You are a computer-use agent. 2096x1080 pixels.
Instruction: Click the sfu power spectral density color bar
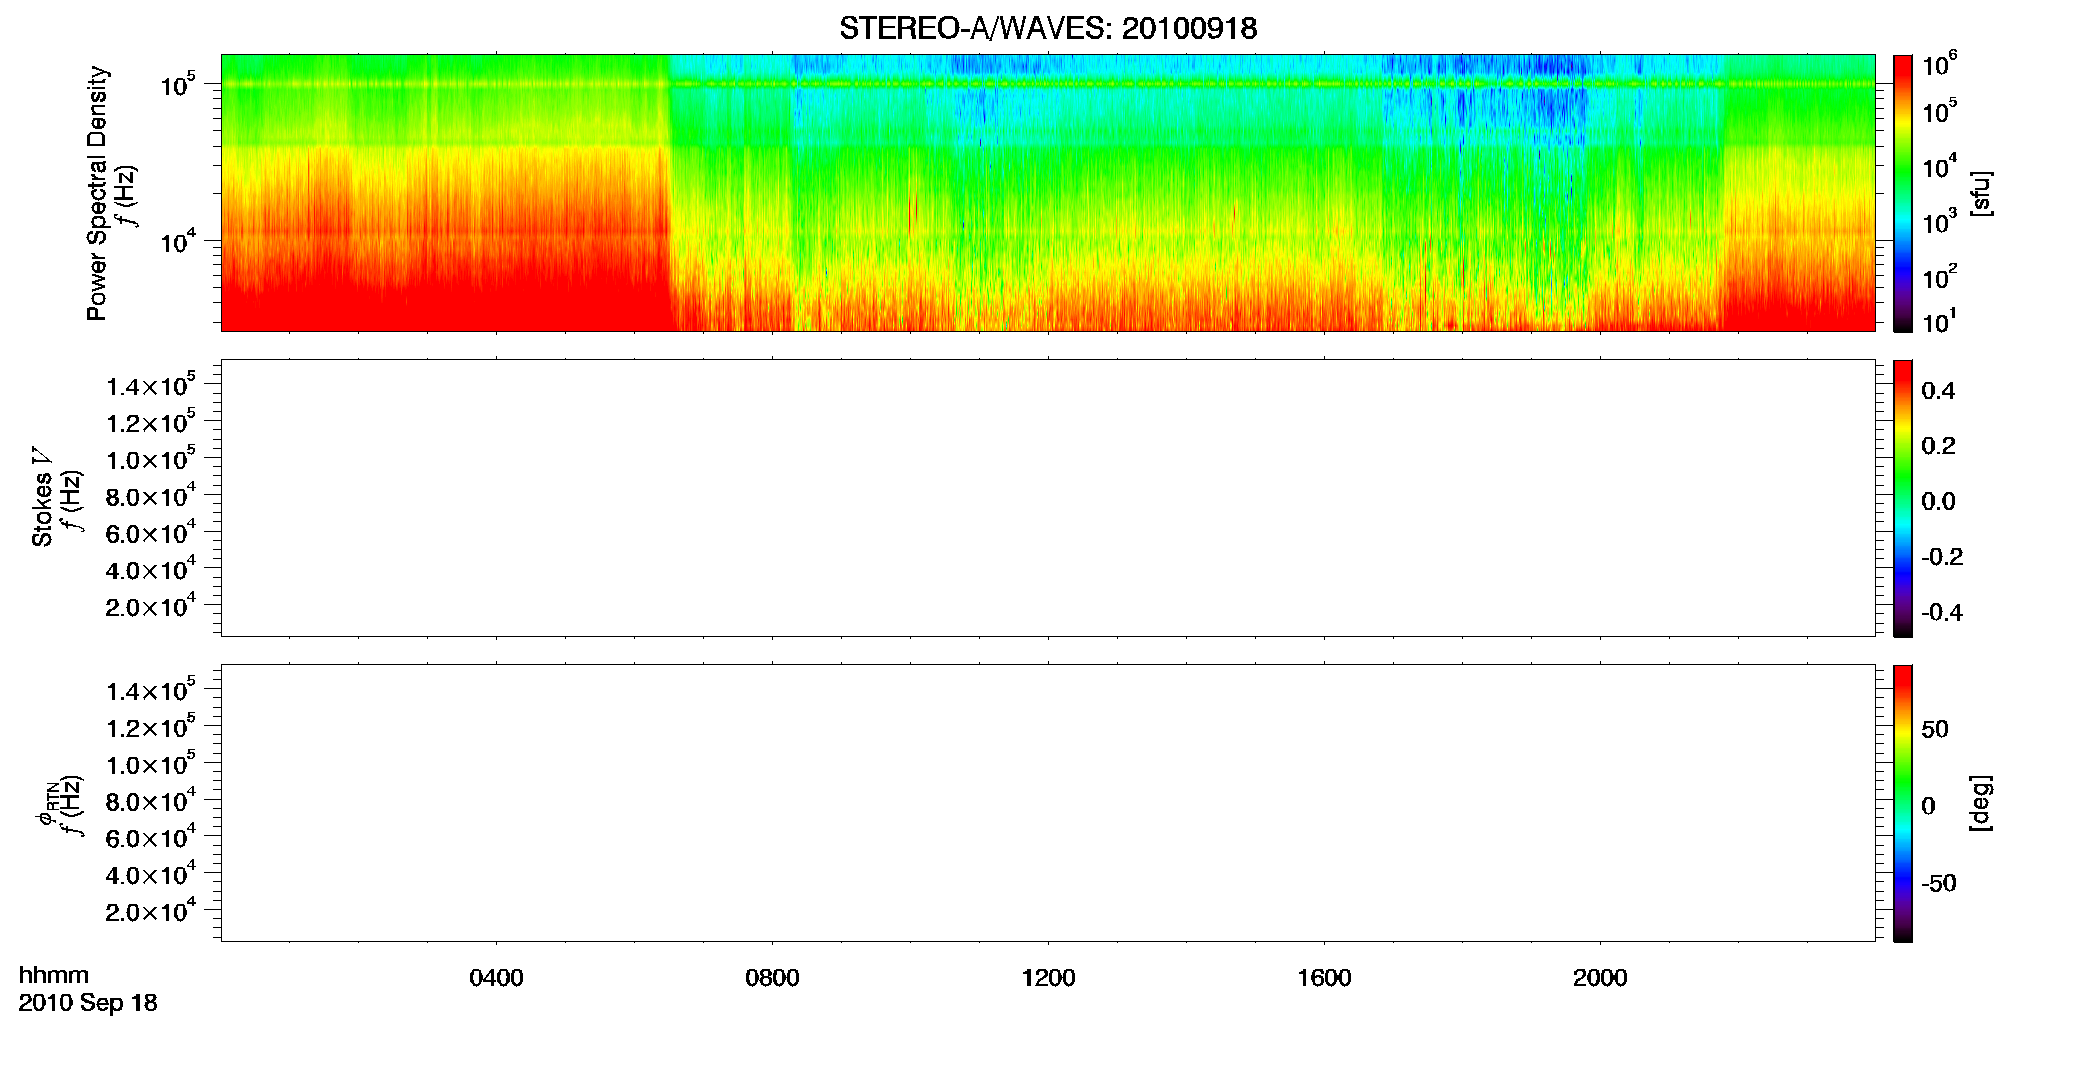(1902, 193)
